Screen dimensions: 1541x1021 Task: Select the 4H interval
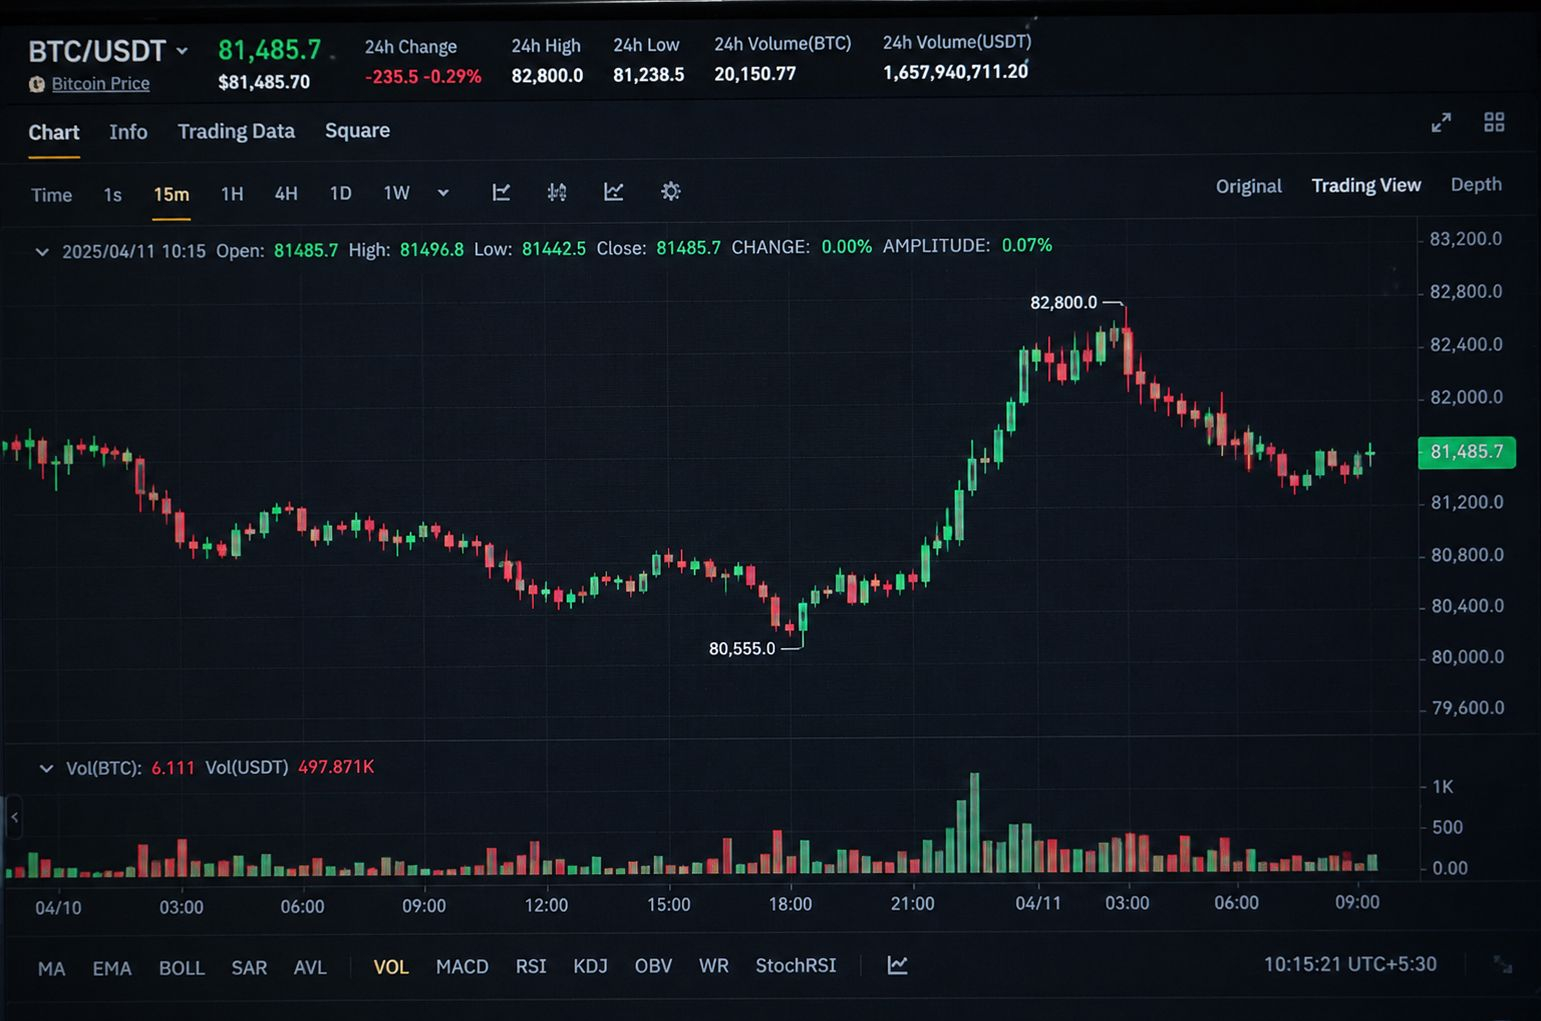[x=286, y=193]
